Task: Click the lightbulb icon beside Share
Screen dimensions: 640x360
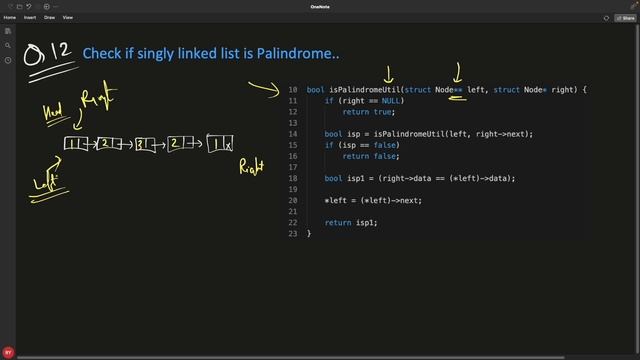Action: pyautogui.click(x=606, y=18)
